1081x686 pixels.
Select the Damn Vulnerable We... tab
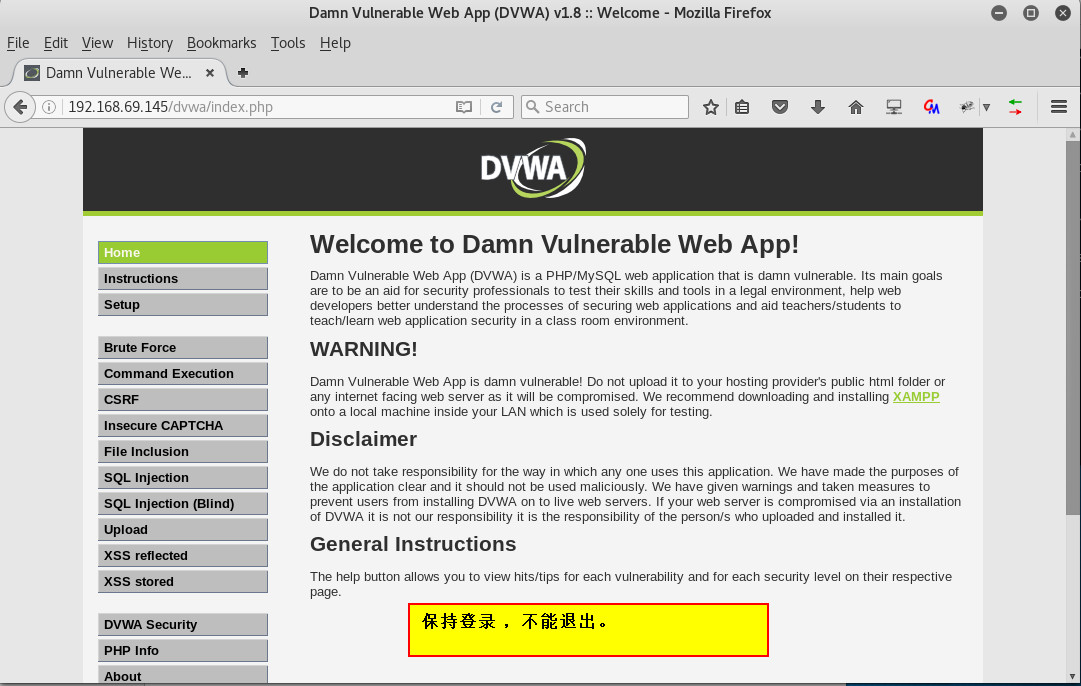(120, 72)
